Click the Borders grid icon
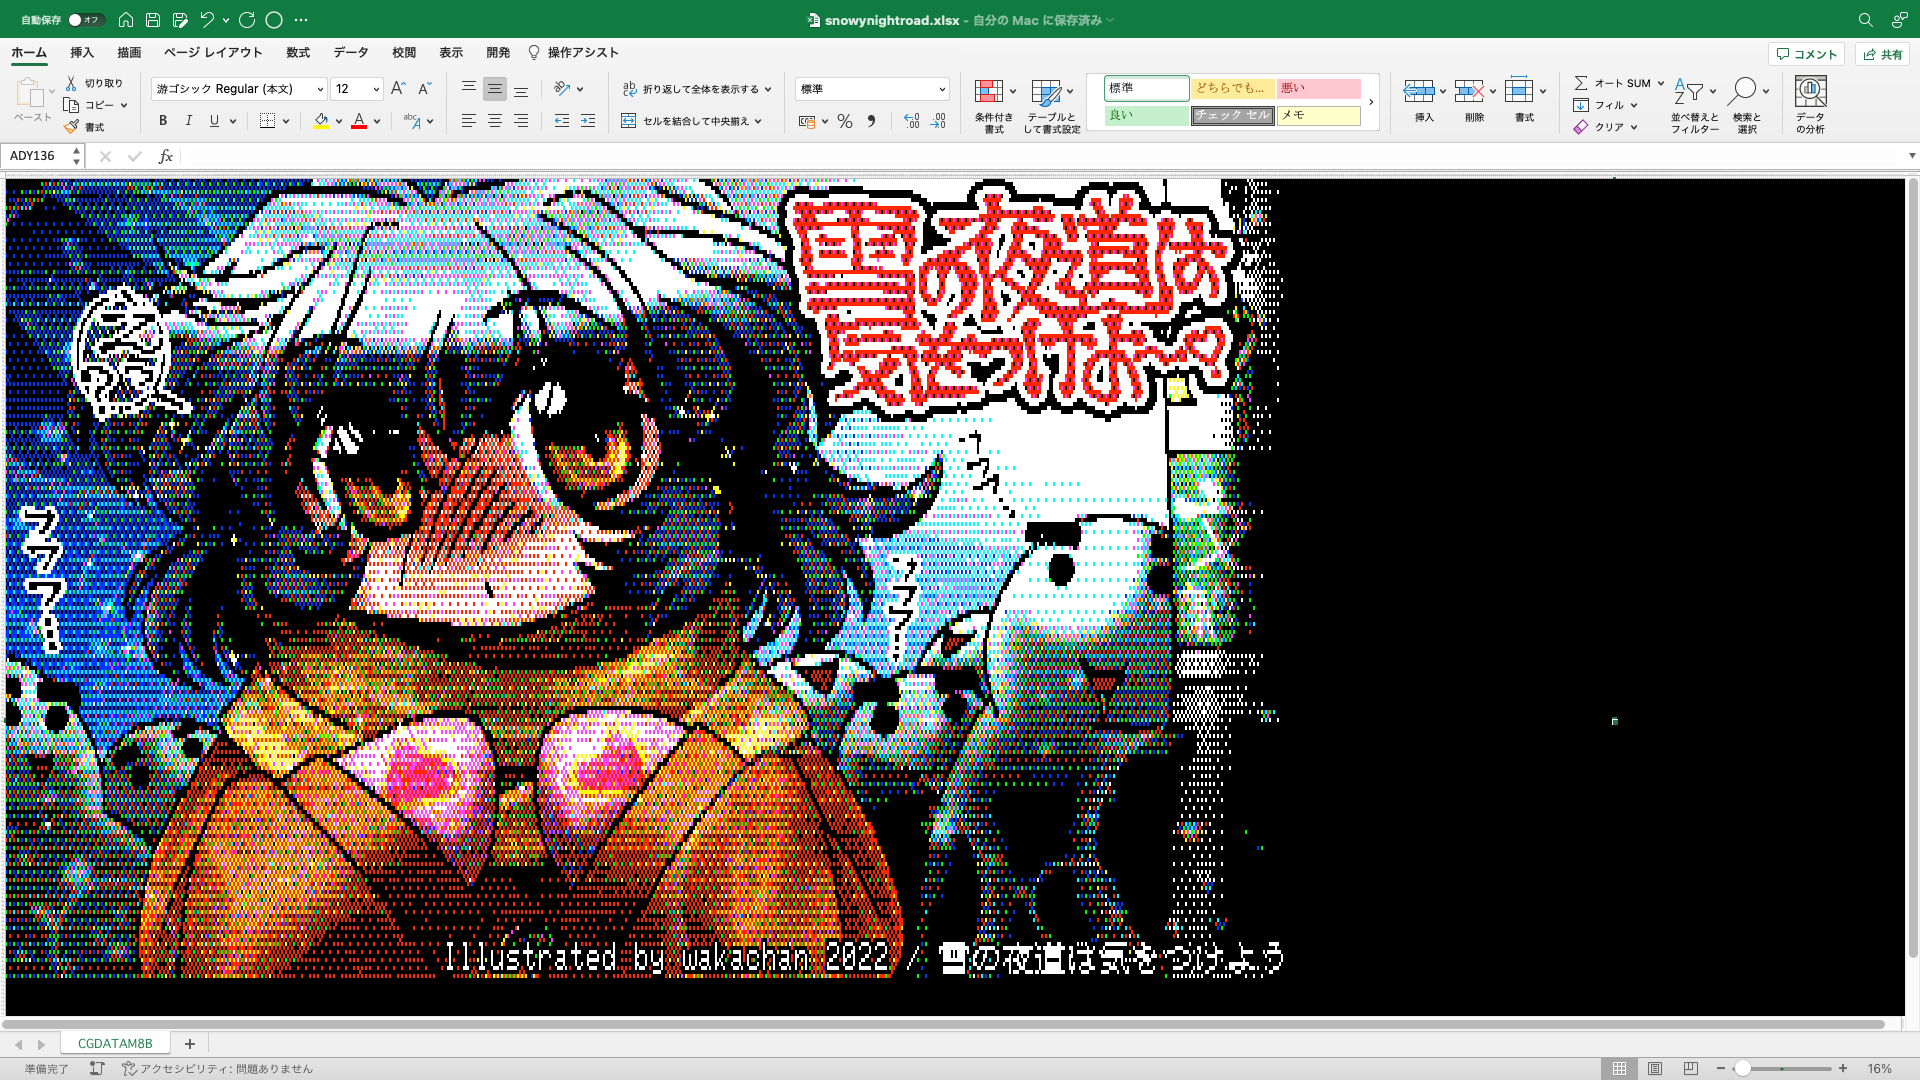 pyautogui.click(x=267, y=121)
